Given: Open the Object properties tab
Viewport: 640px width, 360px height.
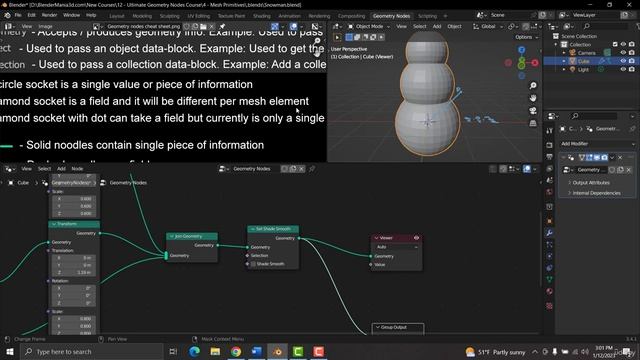Looking at the screenshot, I should click(549, 221).
